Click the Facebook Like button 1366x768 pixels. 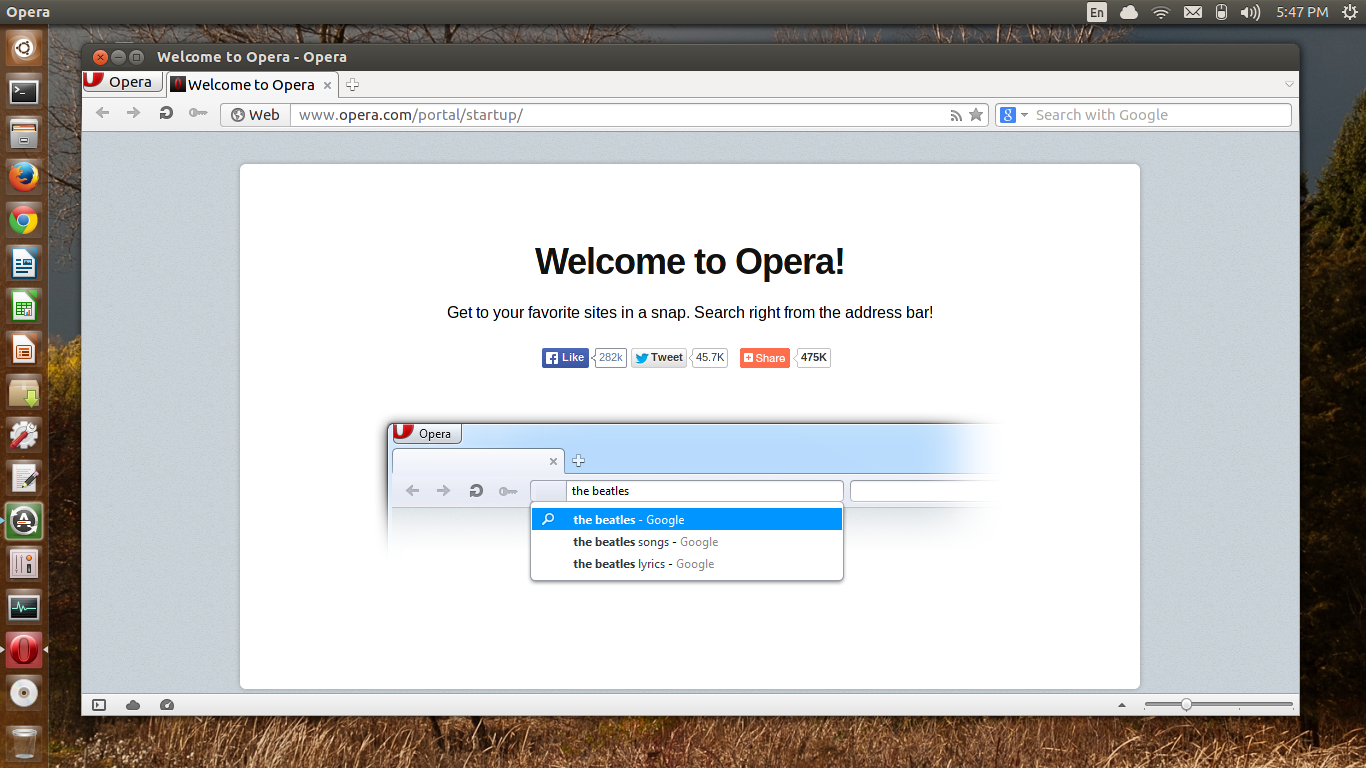(565, 358)
